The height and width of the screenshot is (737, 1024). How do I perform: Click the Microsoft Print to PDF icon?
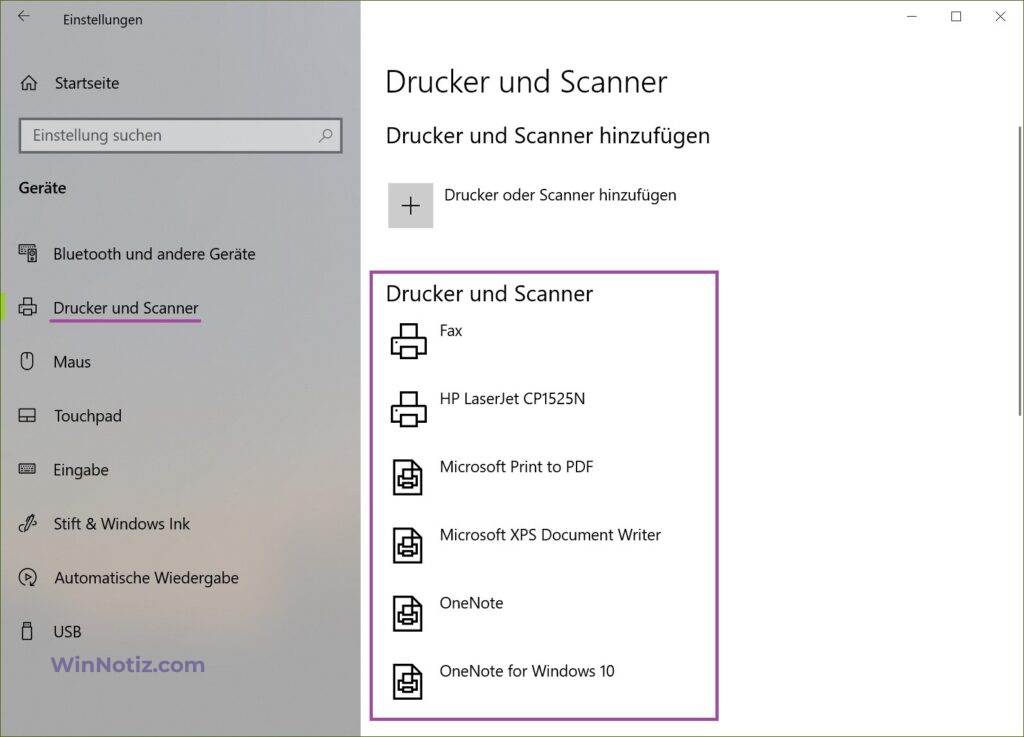[x=408, y=477]
